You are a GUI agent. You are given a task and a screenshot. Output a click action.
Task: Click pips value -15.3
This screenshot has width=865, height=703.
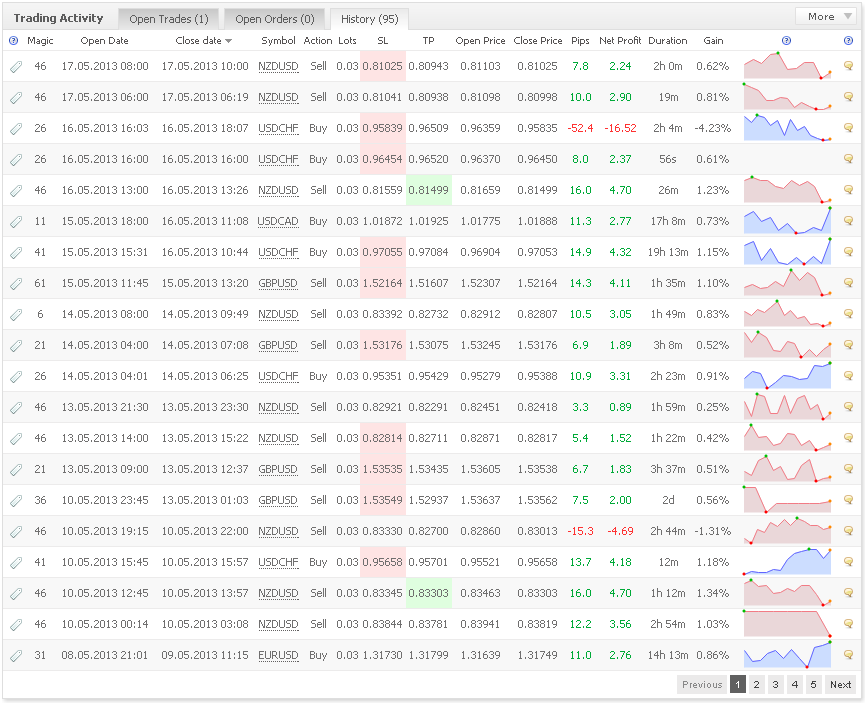tap(580, 531)
